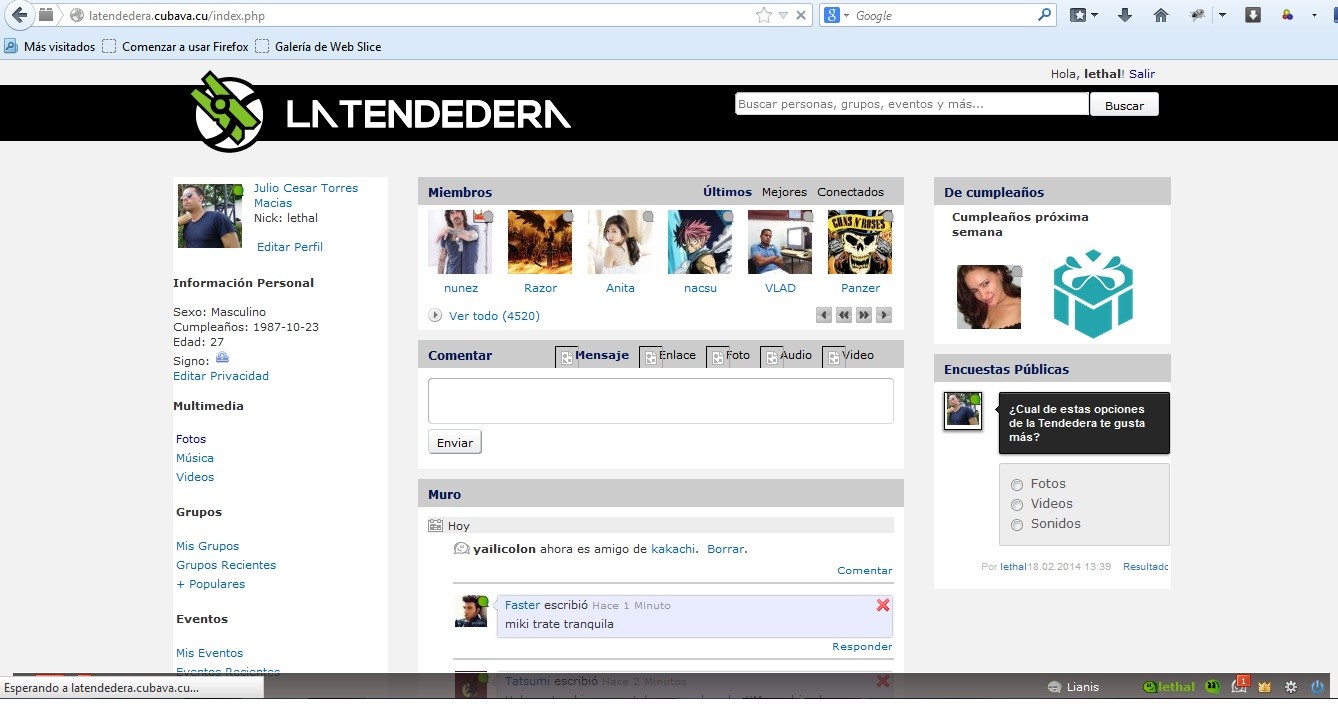Open Julio Cesar Torres Macias profile link
Screen dimensions: 1338x704
(306, 195)
